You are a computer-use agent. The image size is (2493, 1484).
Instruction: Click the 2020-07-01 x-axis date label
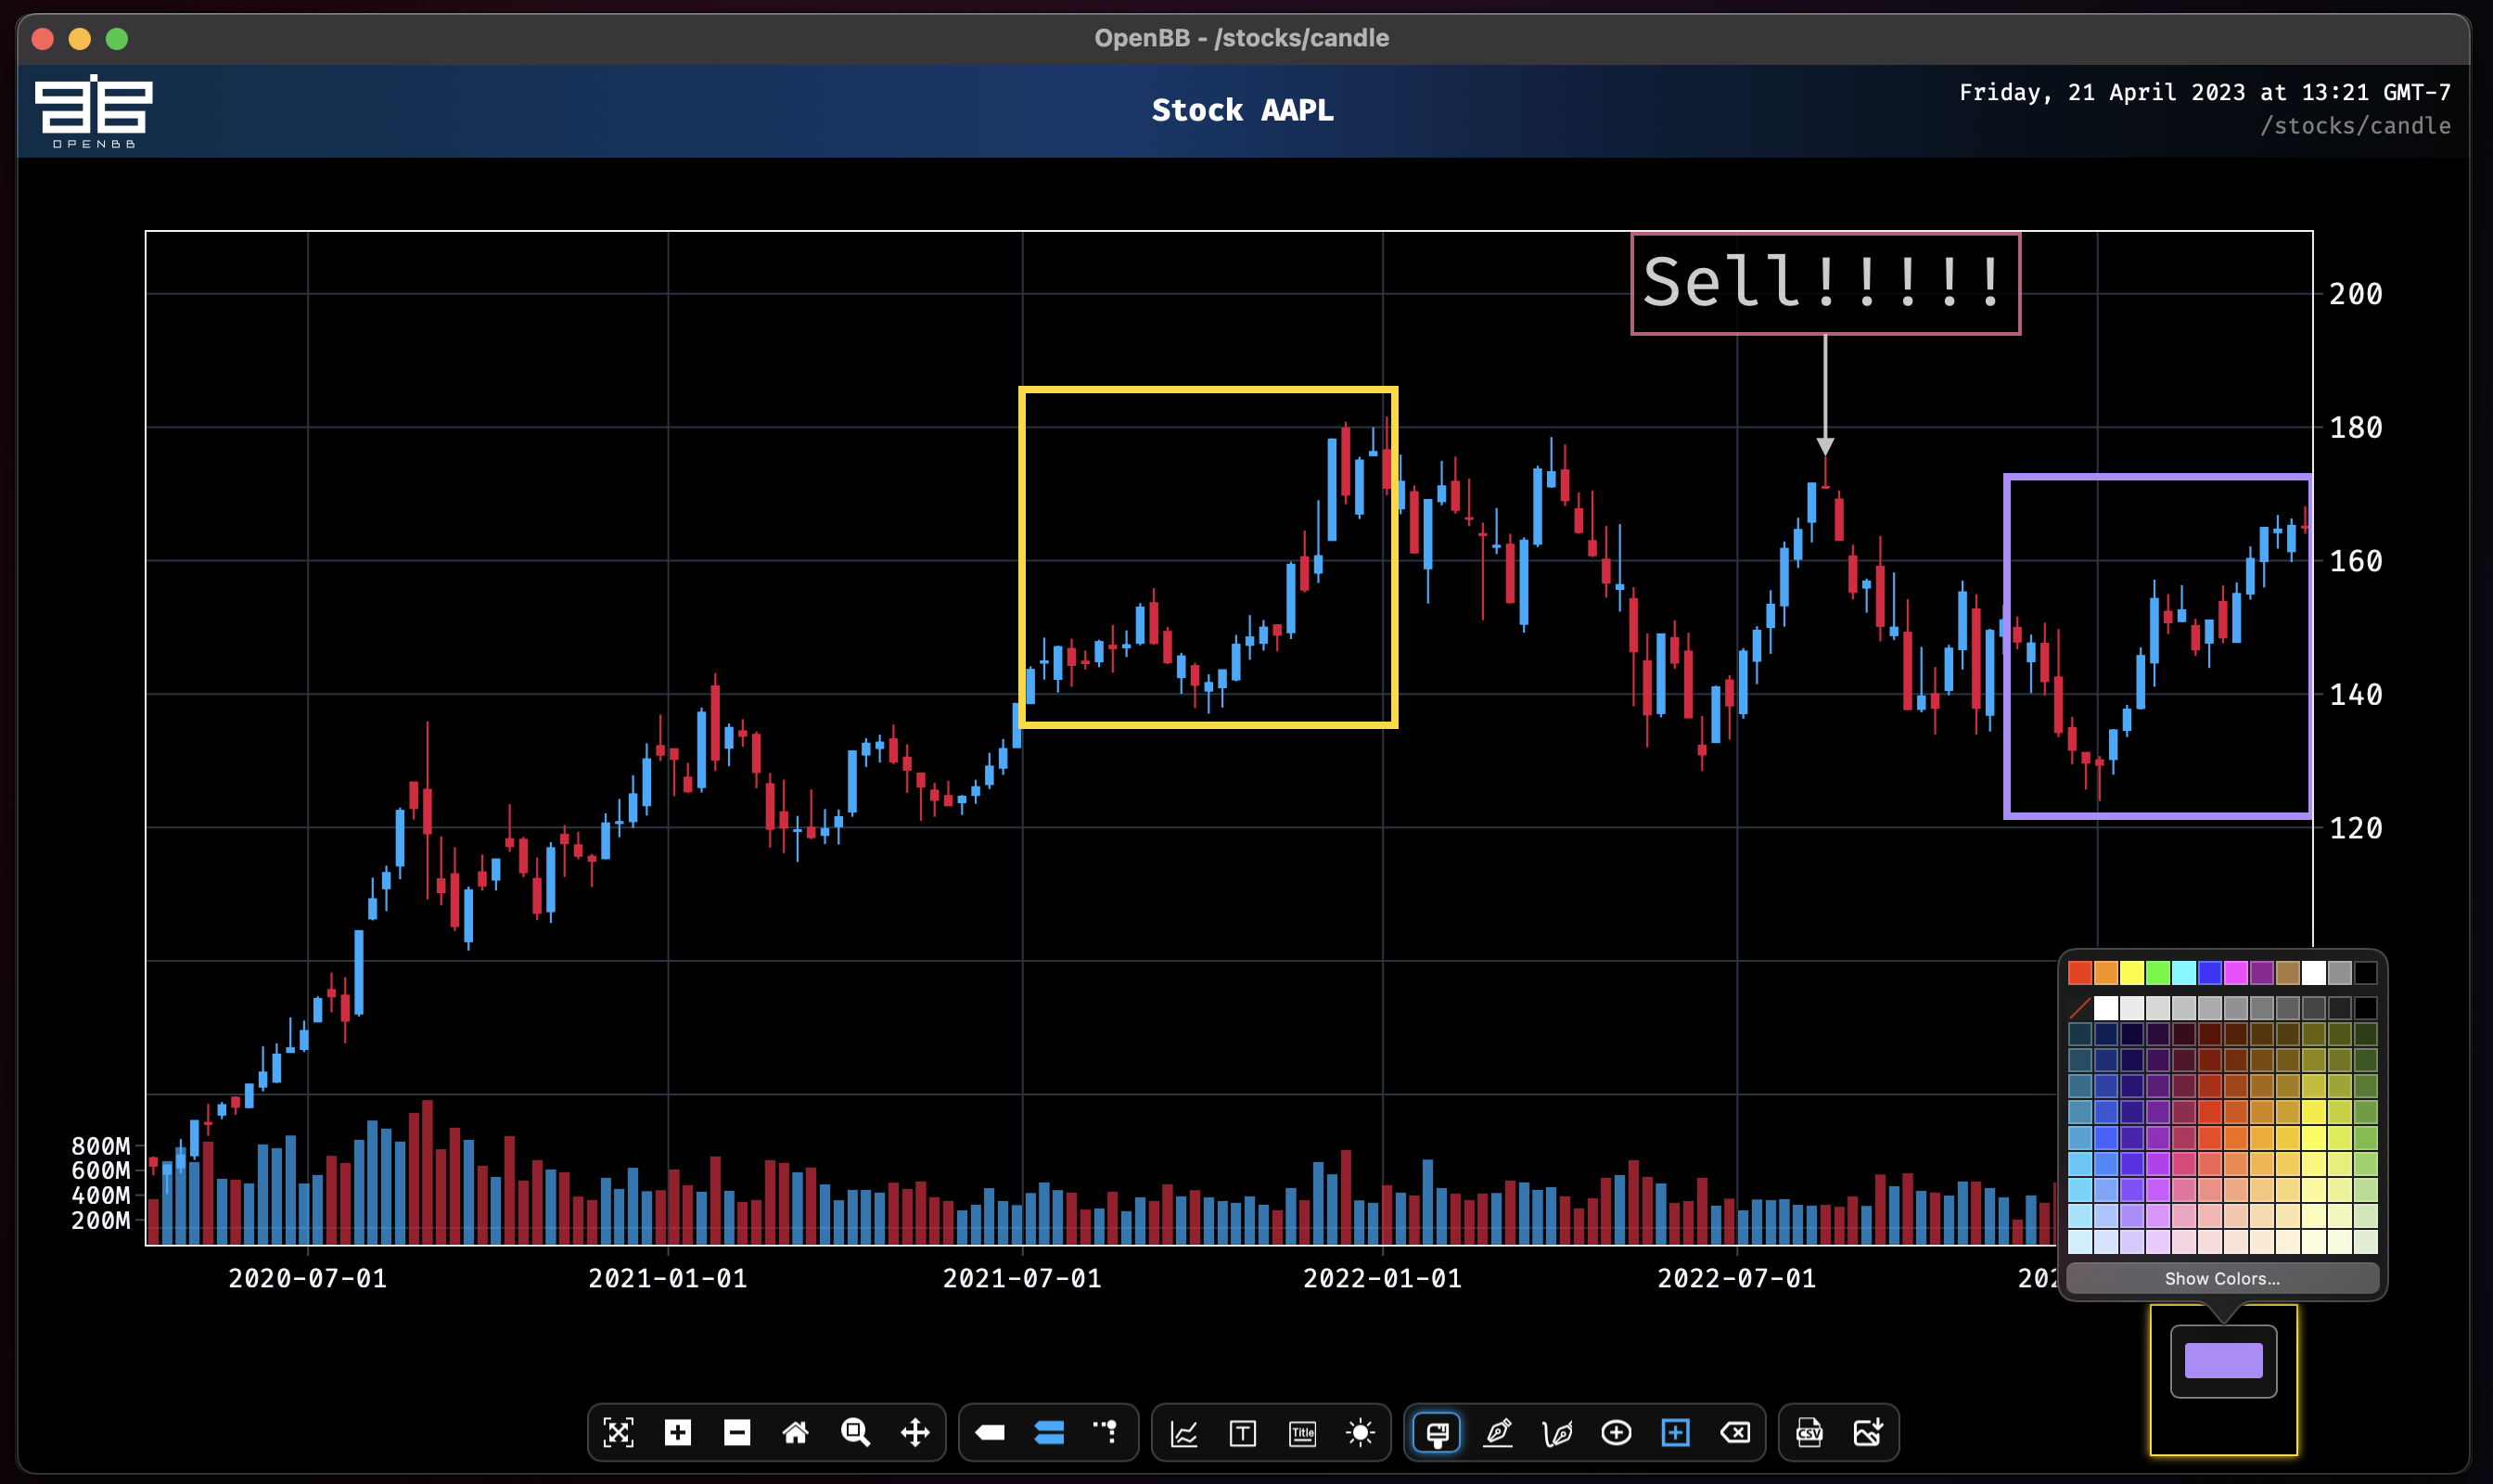coord(307,1278)
